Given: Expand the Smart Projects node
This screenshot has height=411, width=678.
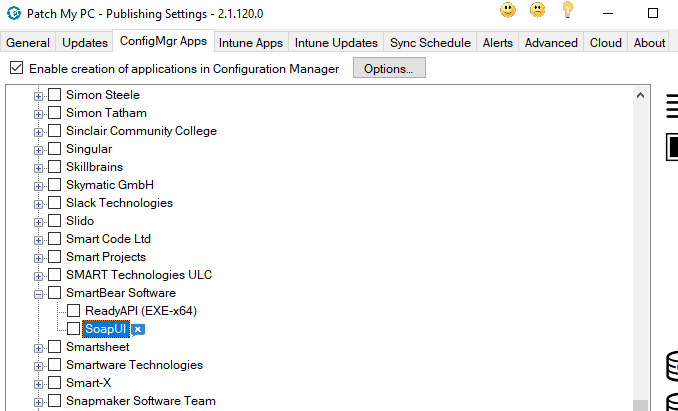Looking at the screenshot, I should [38, 258].
